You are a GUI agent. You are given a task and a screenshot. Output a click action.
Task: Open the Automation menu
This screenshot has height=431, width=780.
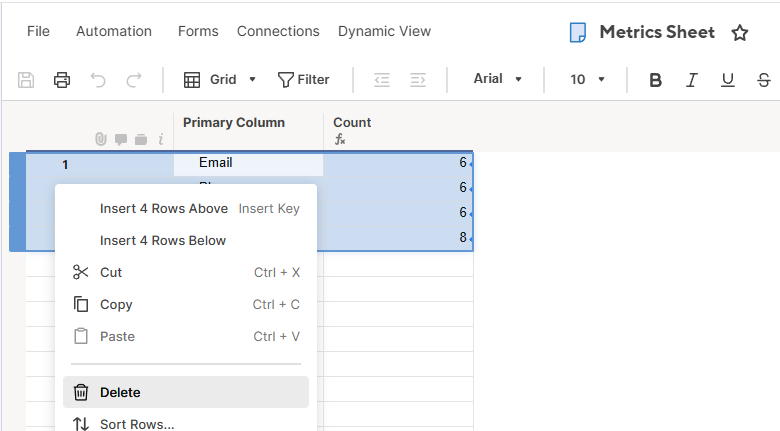point(114,31)
